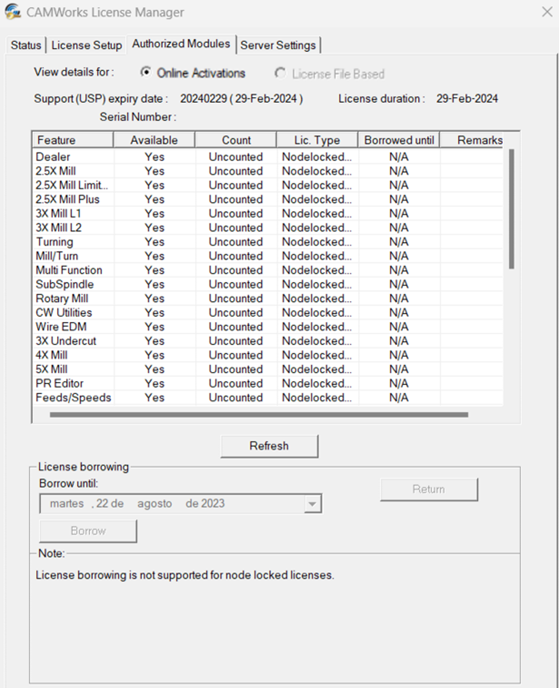Select the 4X Mill feature row
559x688 pixels.
pos(268,355)
